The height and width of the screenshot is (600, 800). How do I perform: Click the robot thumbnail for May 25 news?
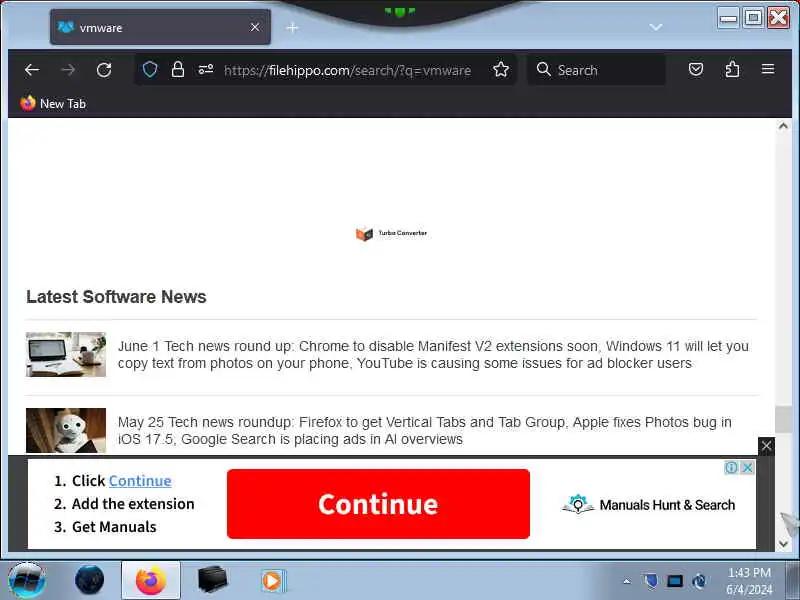(x=66, y=430)
